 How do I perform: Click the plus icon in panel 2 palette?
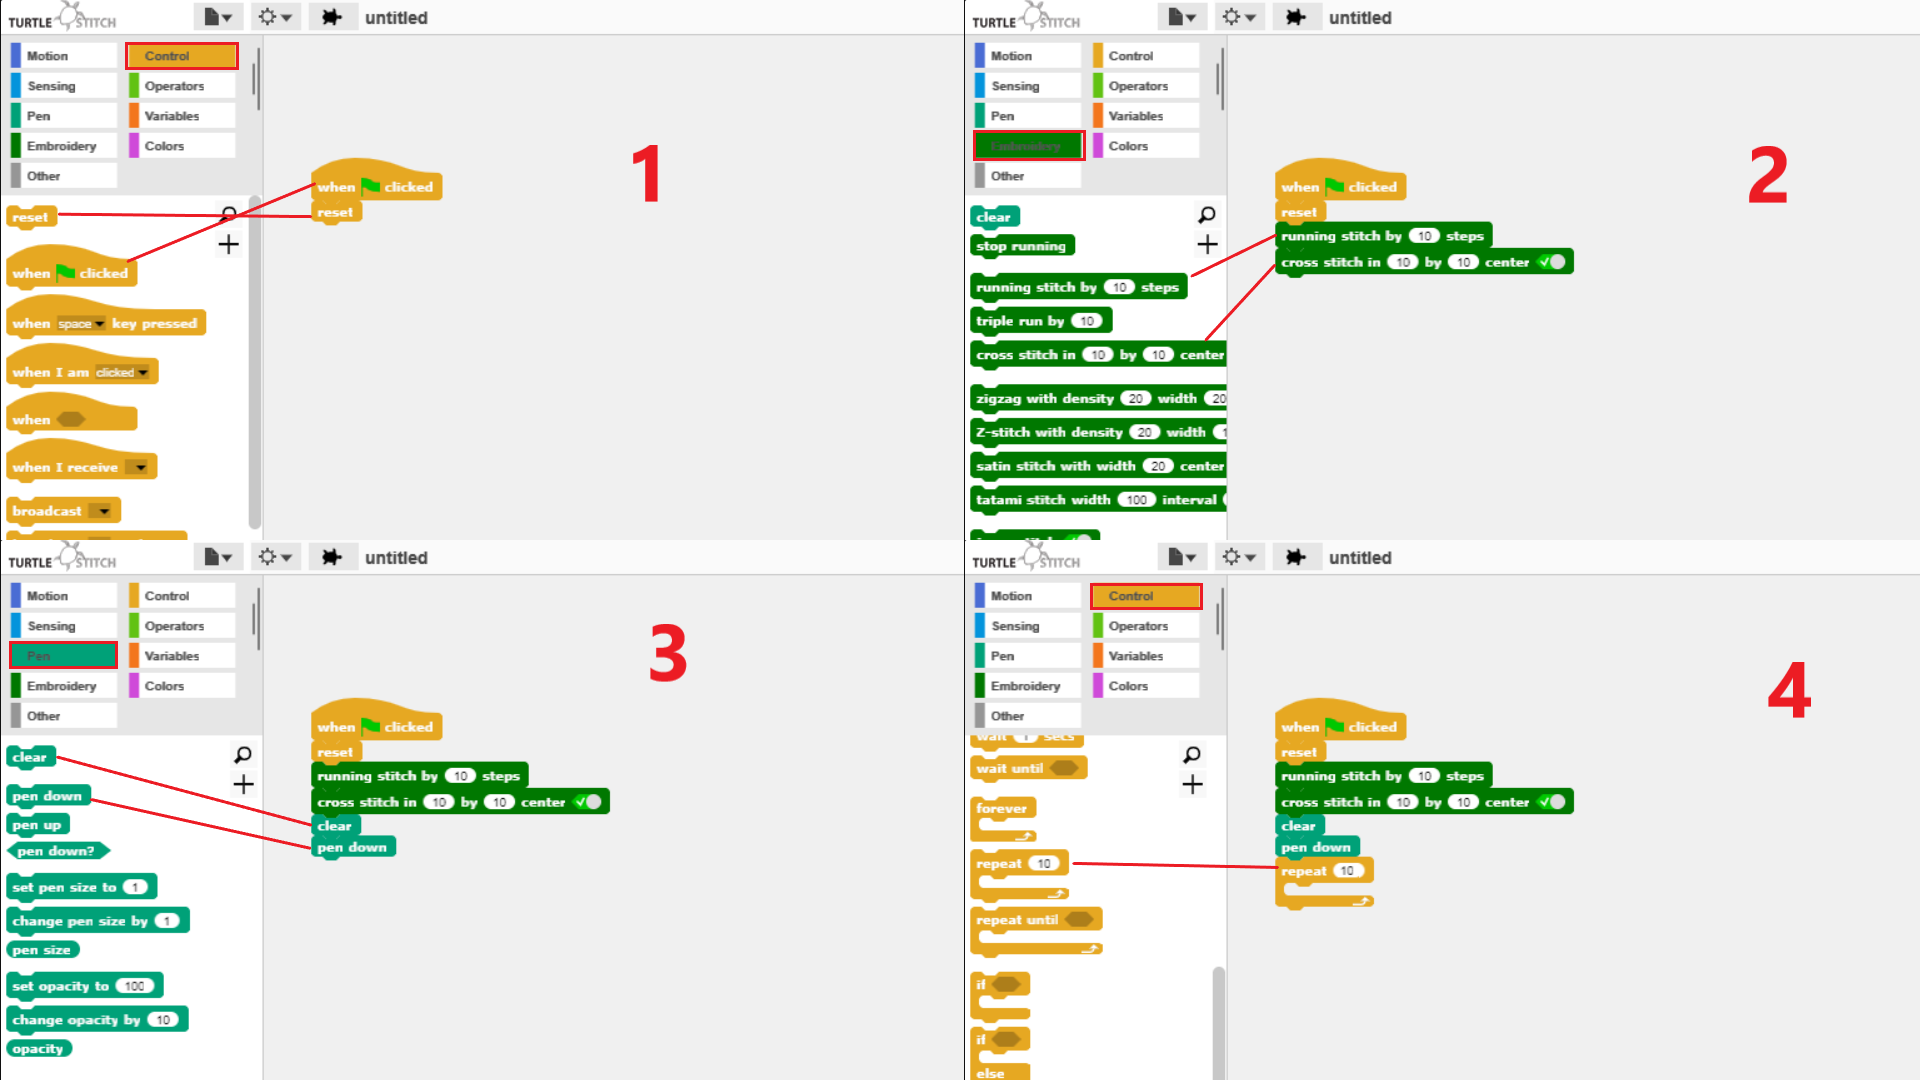[x=1207, y=244]
